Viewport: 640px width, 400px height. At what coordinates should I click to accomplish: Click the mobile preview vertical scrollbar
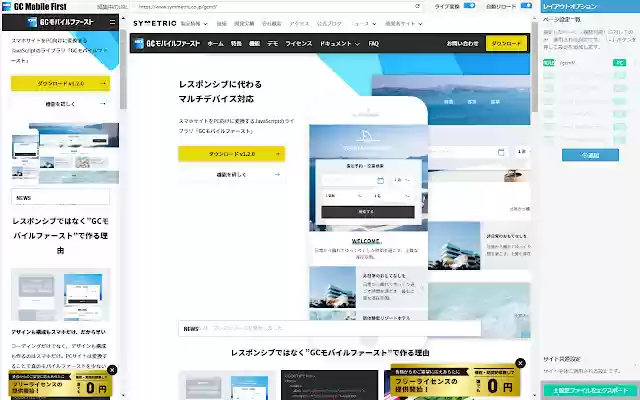point(123,67)
